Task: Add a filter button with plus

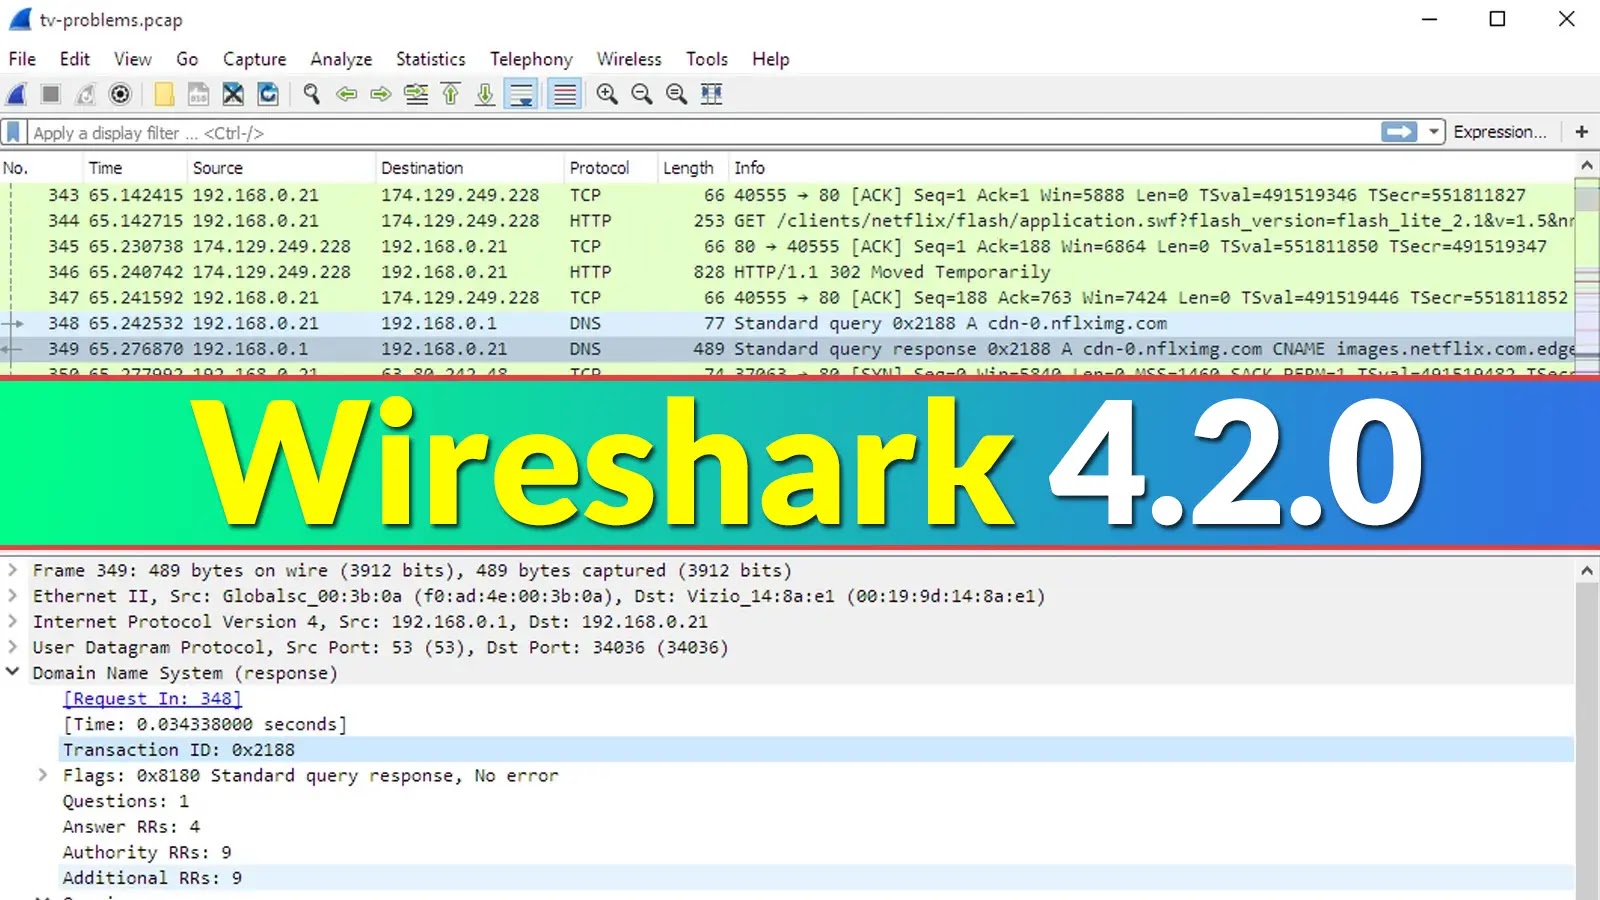Action: 1582,132
